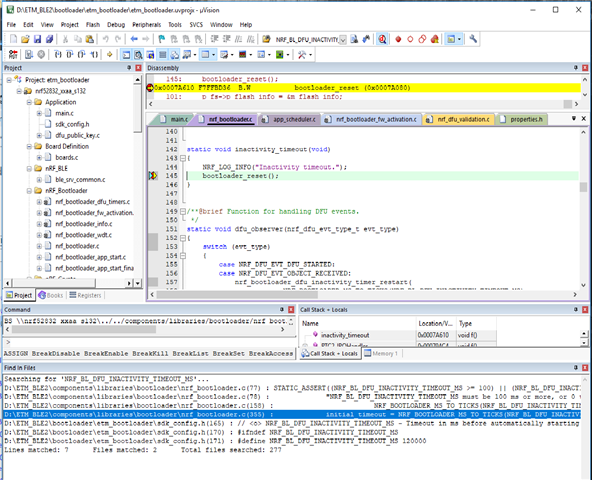592x480 pixels.
Task: Select Memory 1 bottom tab
Action: point(381,353)
